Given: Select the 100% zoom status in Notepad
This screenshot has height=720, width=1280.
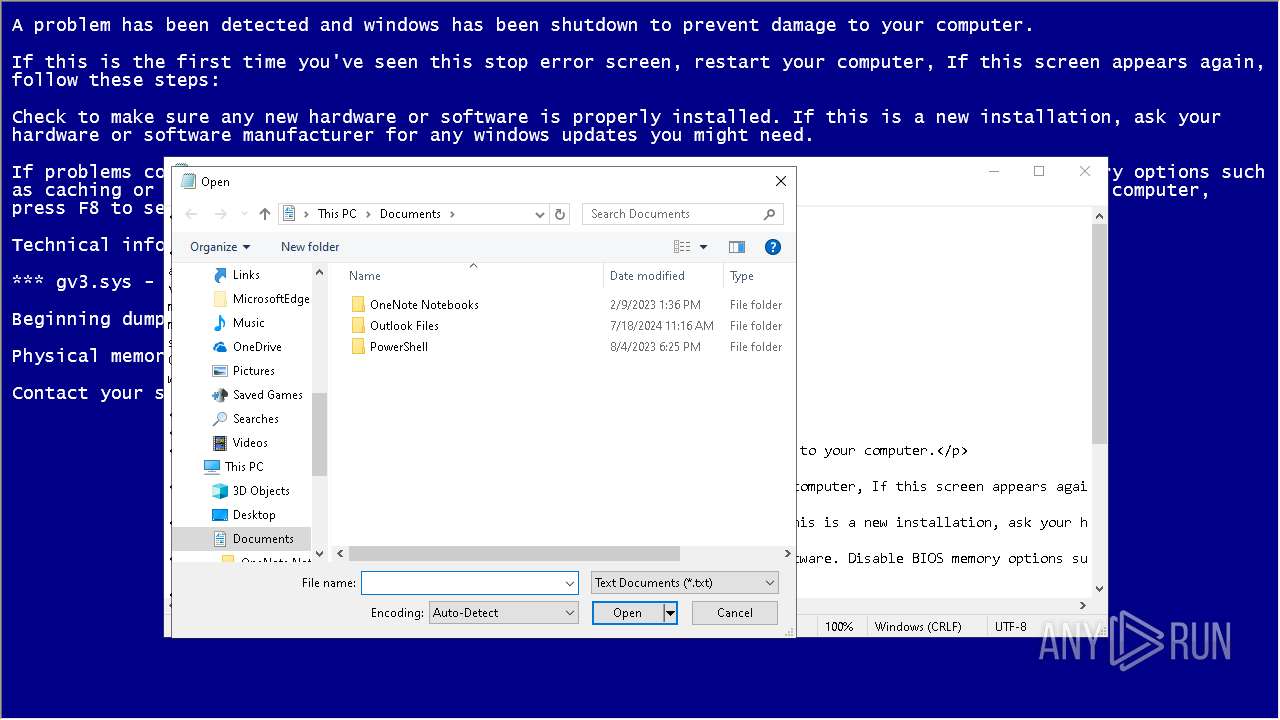Looking at the screenshot, I should (839, 627).
